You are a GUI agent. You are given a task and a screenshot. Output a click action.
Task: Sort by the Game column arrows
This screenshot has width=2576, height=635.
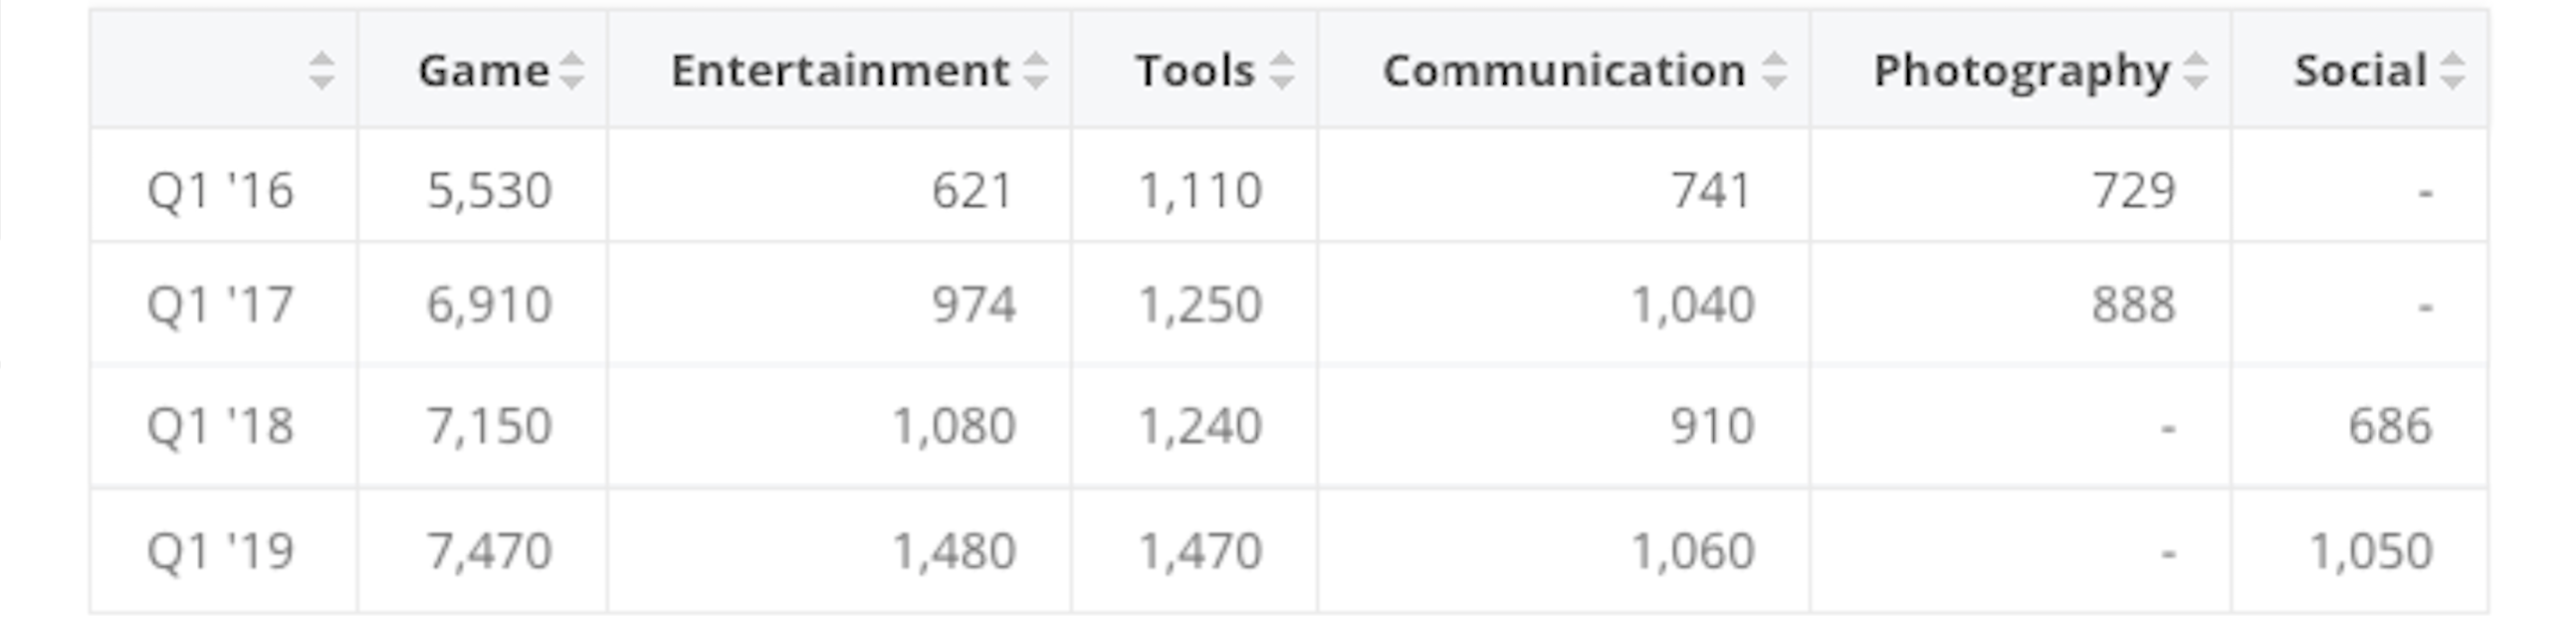point(571,71)
